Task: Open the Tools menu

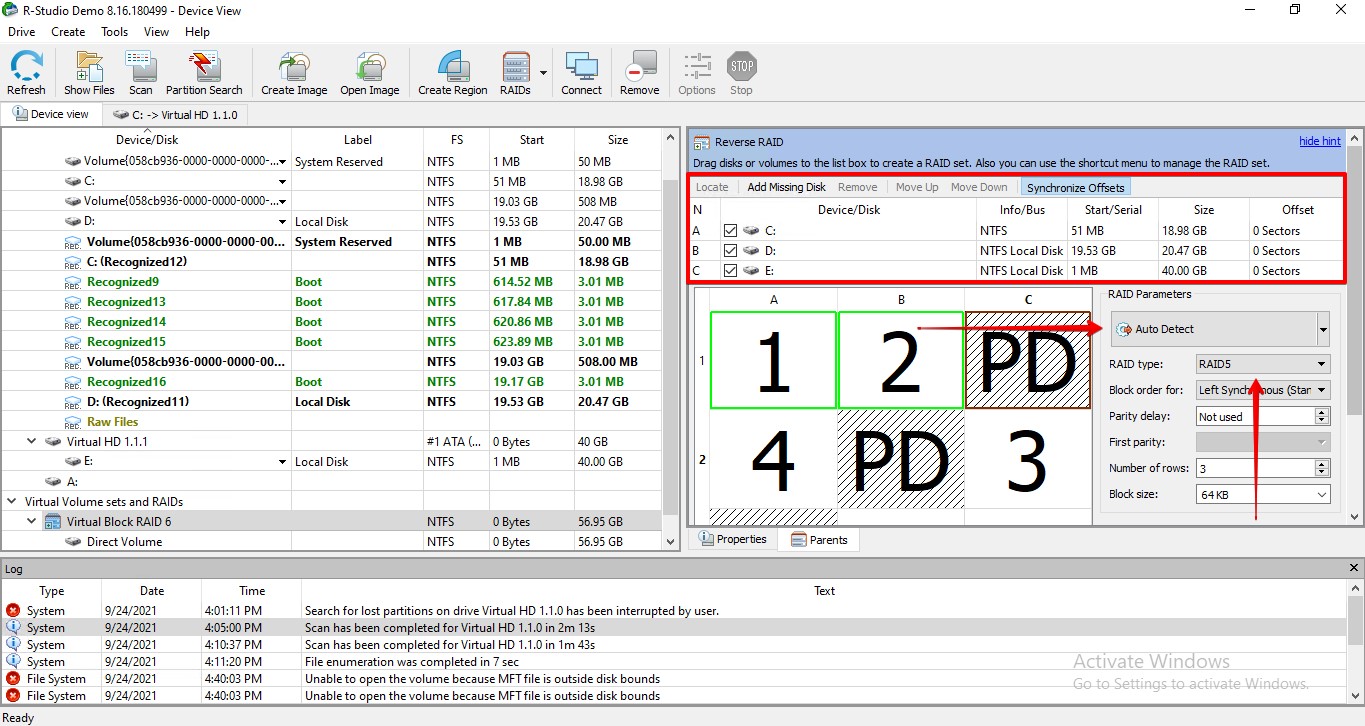Action: pyautogui.click(x=113, y=31)
